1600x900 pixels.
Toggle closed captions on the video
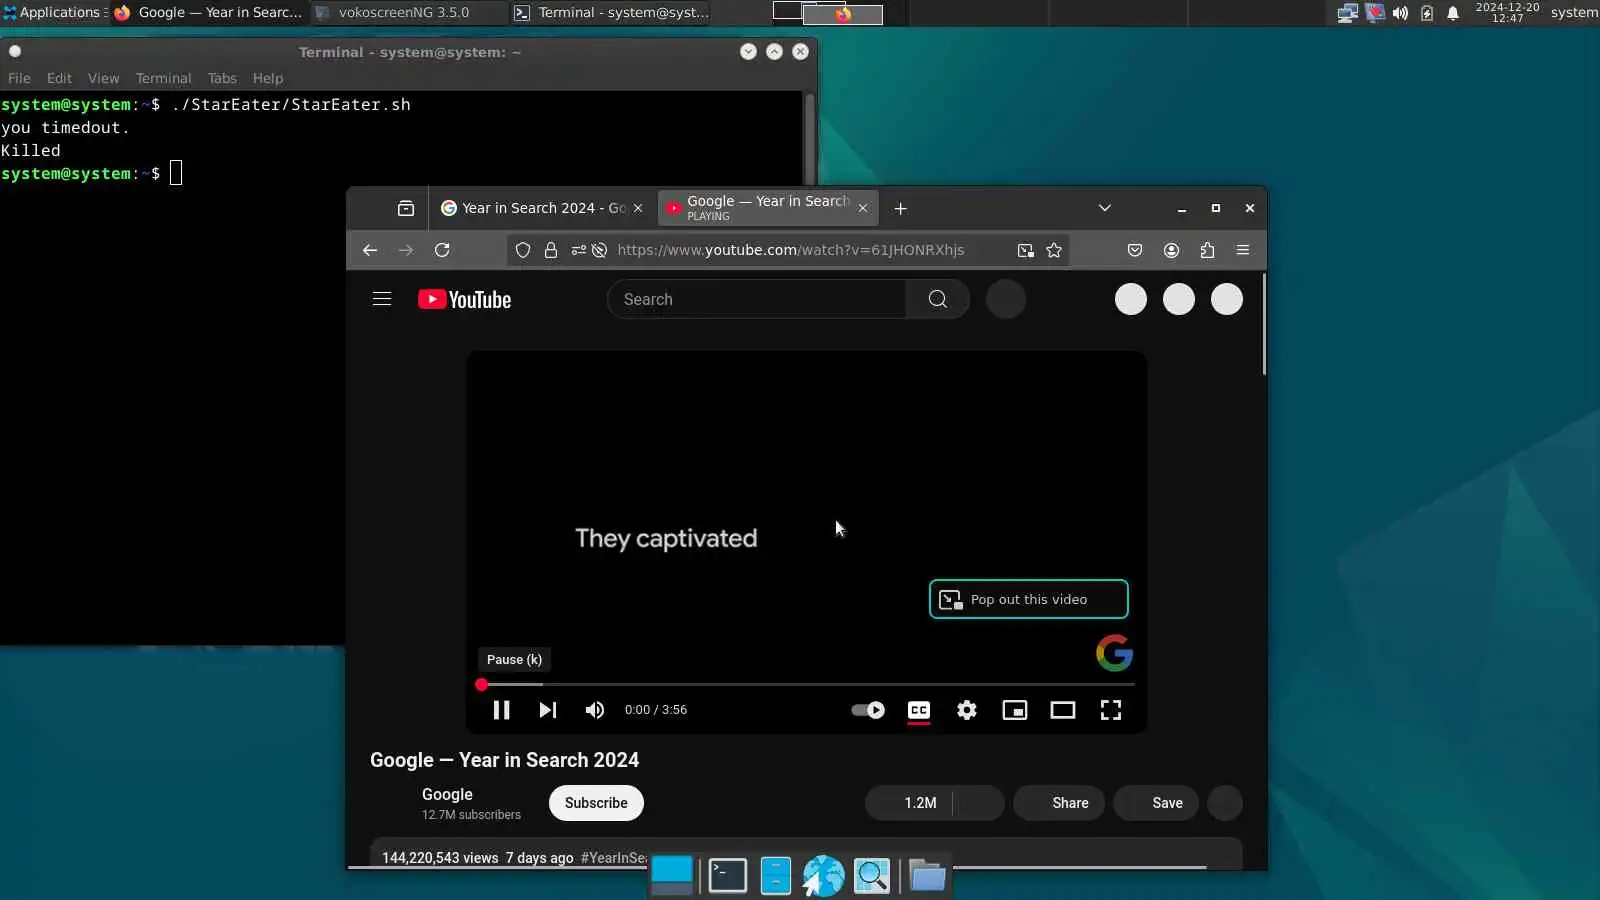[919, 710]
